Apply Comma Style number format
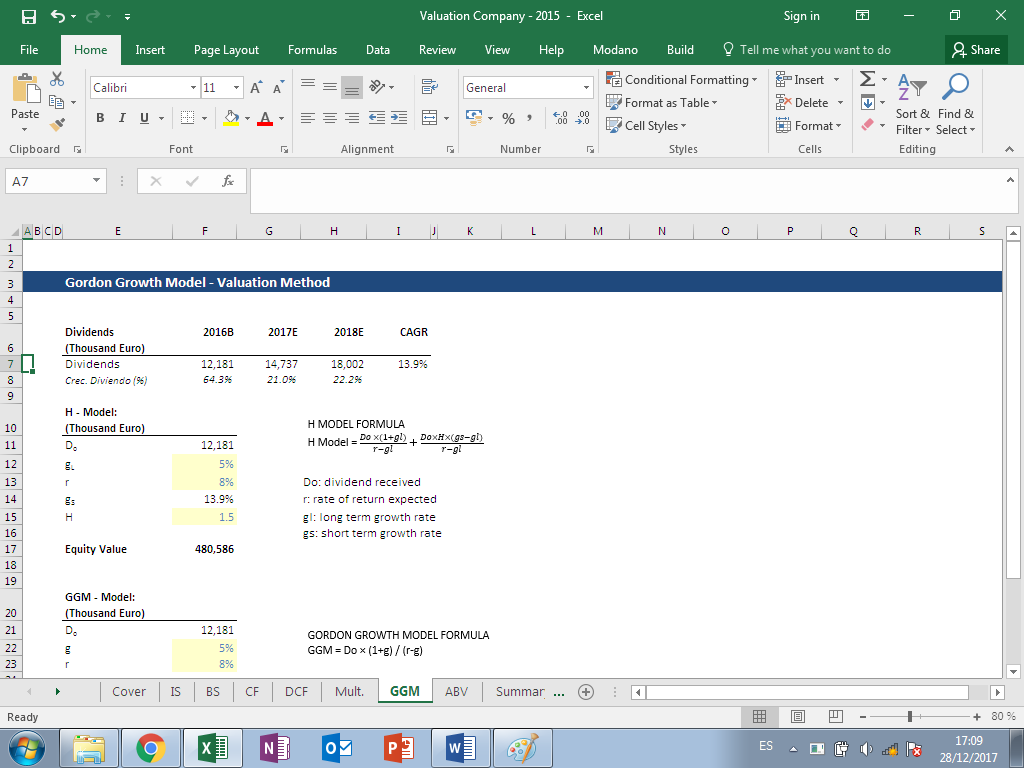Viewport: 1024px width, 768px height. pos(529,118)
